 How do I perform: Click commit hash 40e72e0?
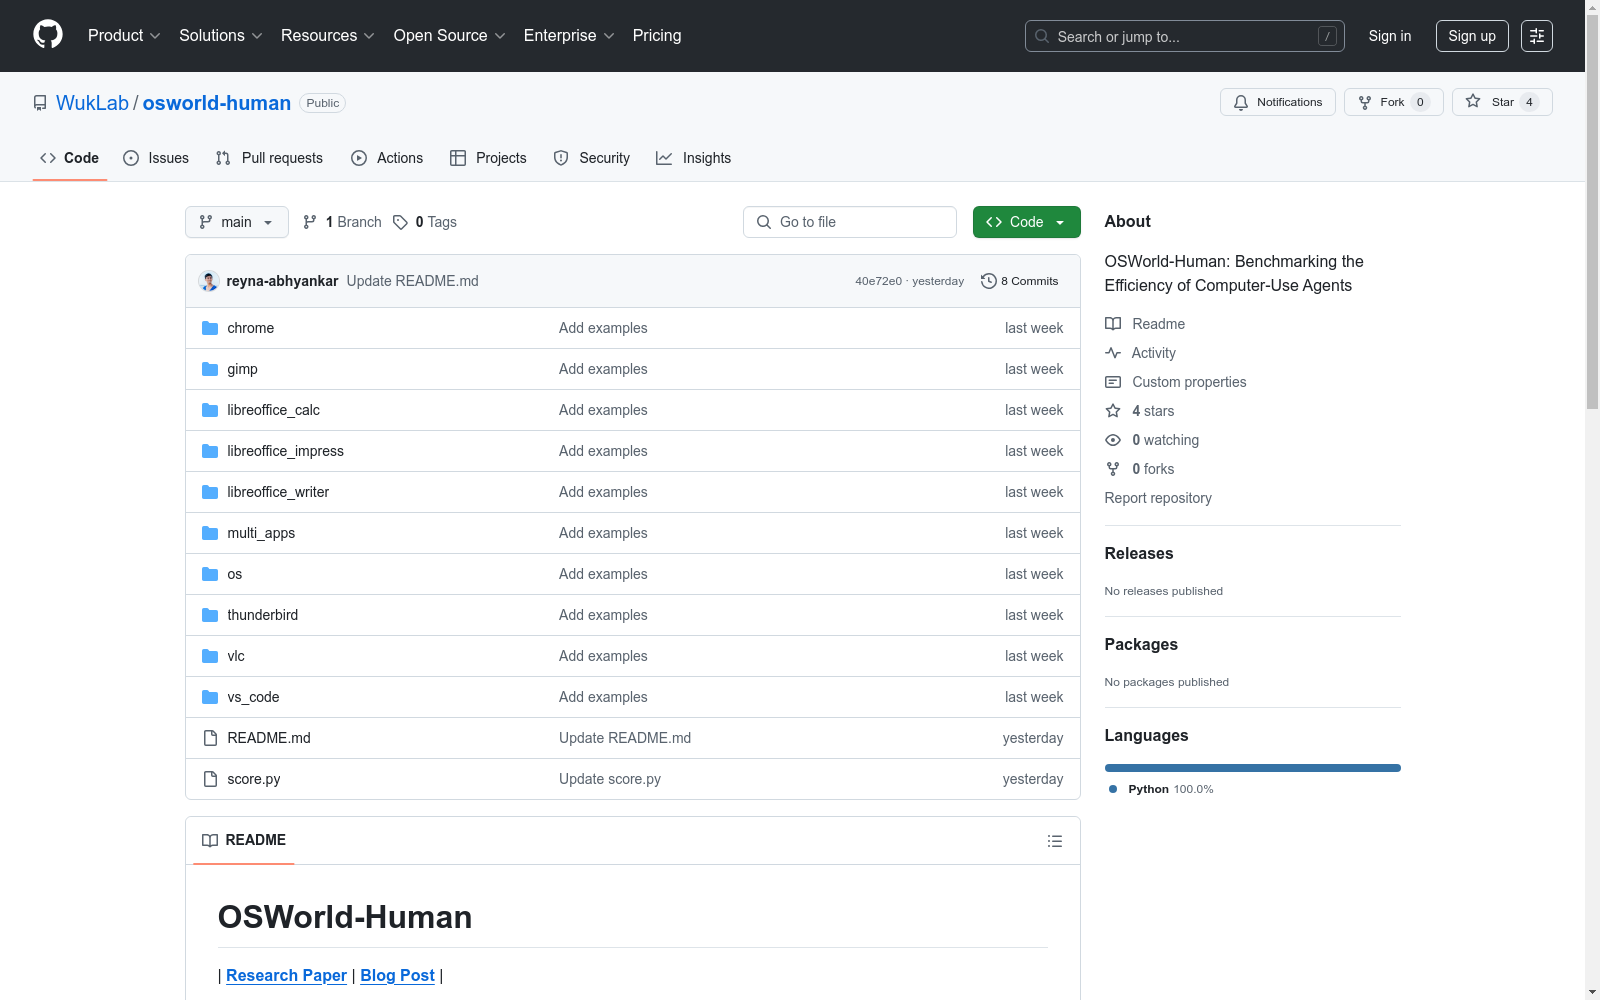878,281
